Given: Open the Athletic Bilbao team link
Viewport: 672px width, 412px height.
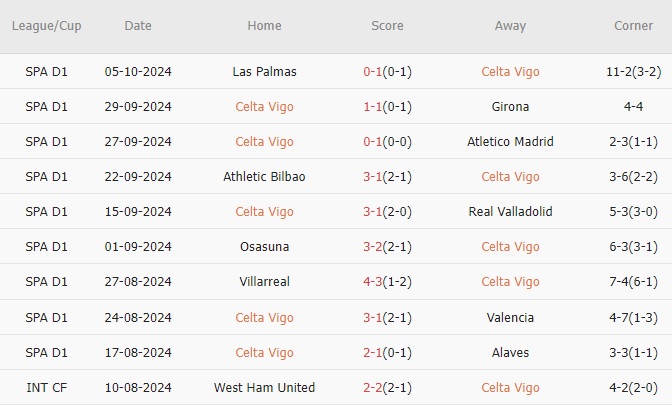Looking at the screenshot, I should pyautogui.click(x=264, y=177).
